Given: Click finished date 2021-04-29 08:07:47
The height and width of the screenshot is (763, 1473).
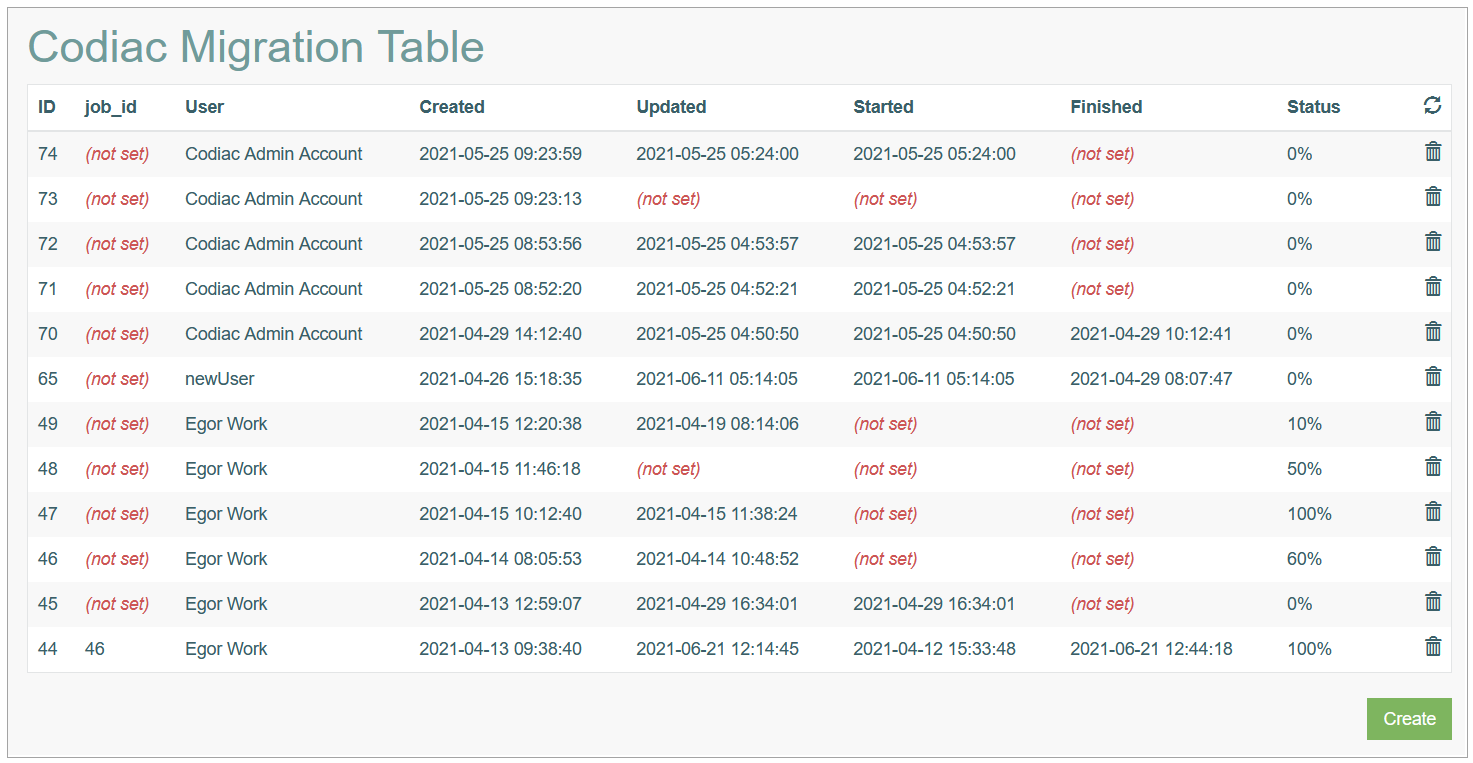Looking at the screenshot, I should pos(1151,379).
